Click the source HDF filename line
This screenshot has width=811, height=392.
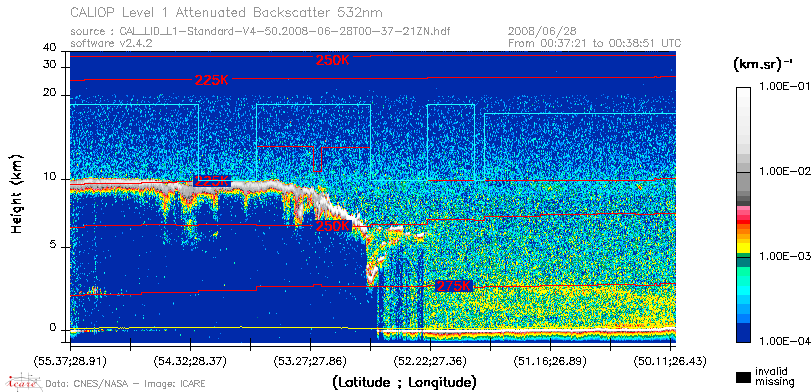point(260,32)
